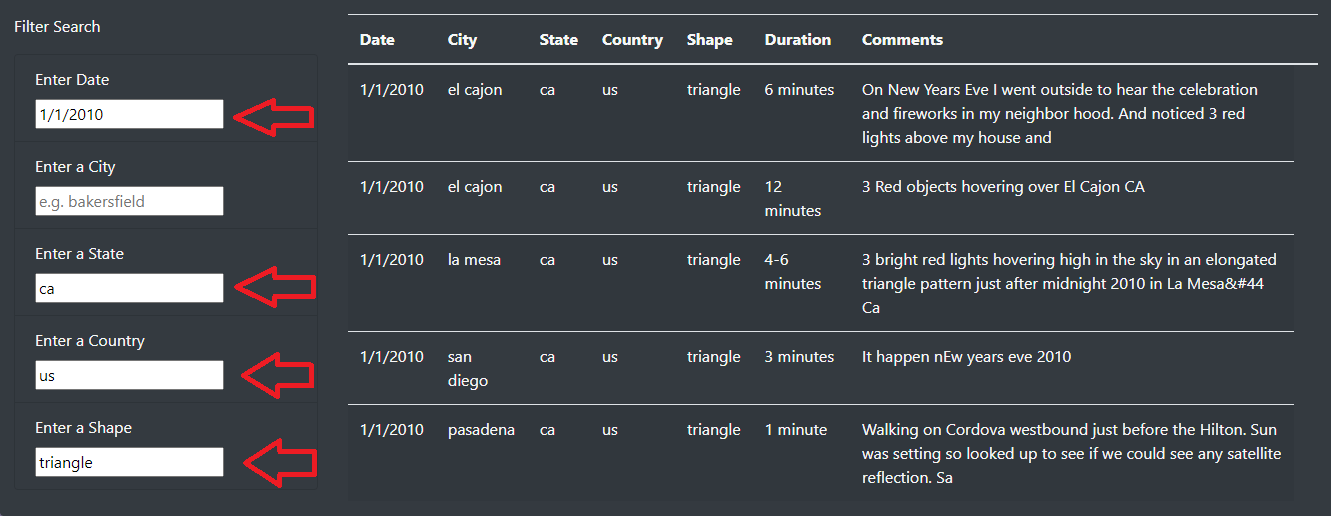Click the la mesa city cell
This screenshot has height=516, width=1331.
[x=474, y=260]
